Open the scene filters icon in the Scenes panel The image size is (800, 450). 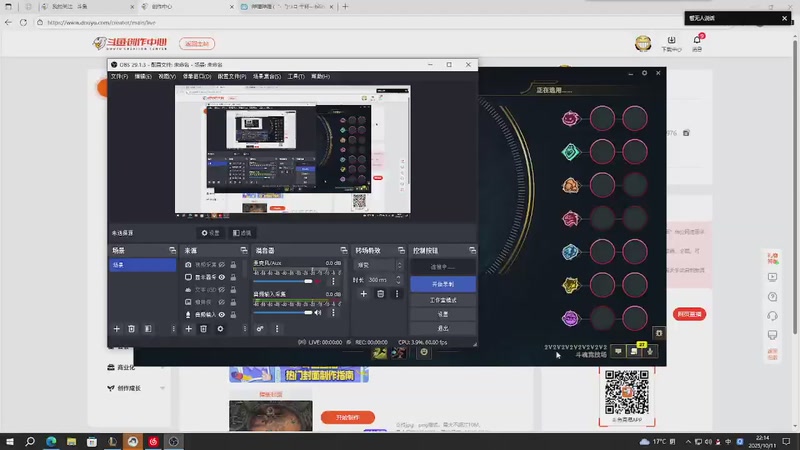(x=148, y=329)
